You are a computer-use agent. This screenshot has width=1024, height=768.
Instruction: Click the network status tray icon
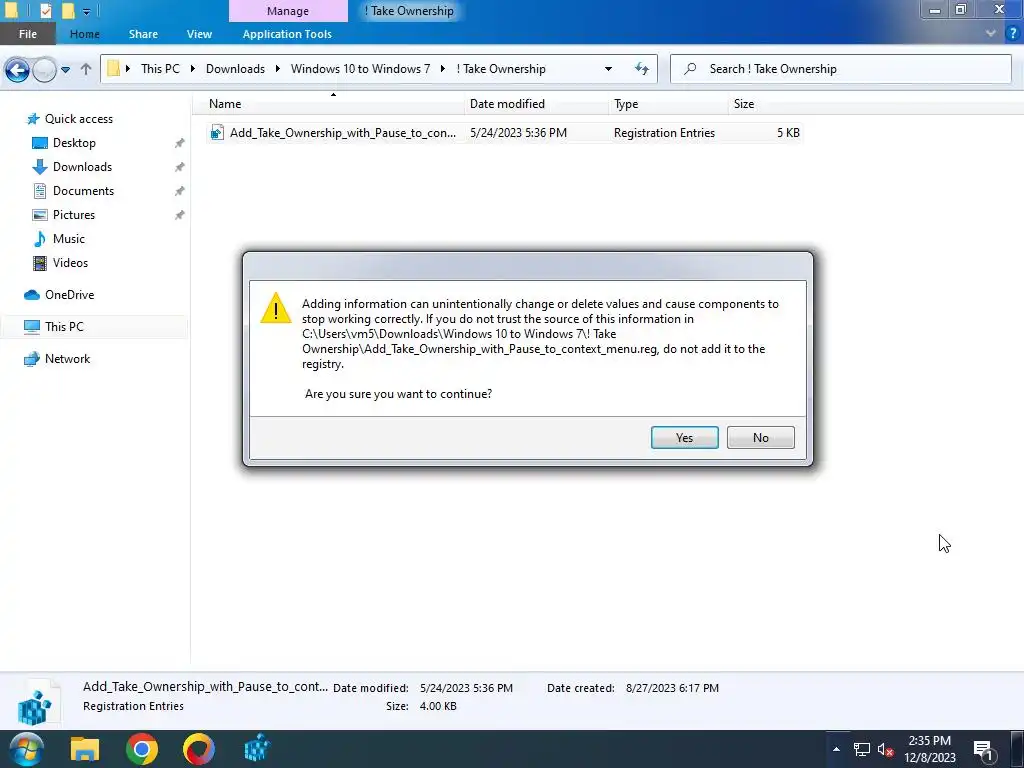click(x=861, y=750)
